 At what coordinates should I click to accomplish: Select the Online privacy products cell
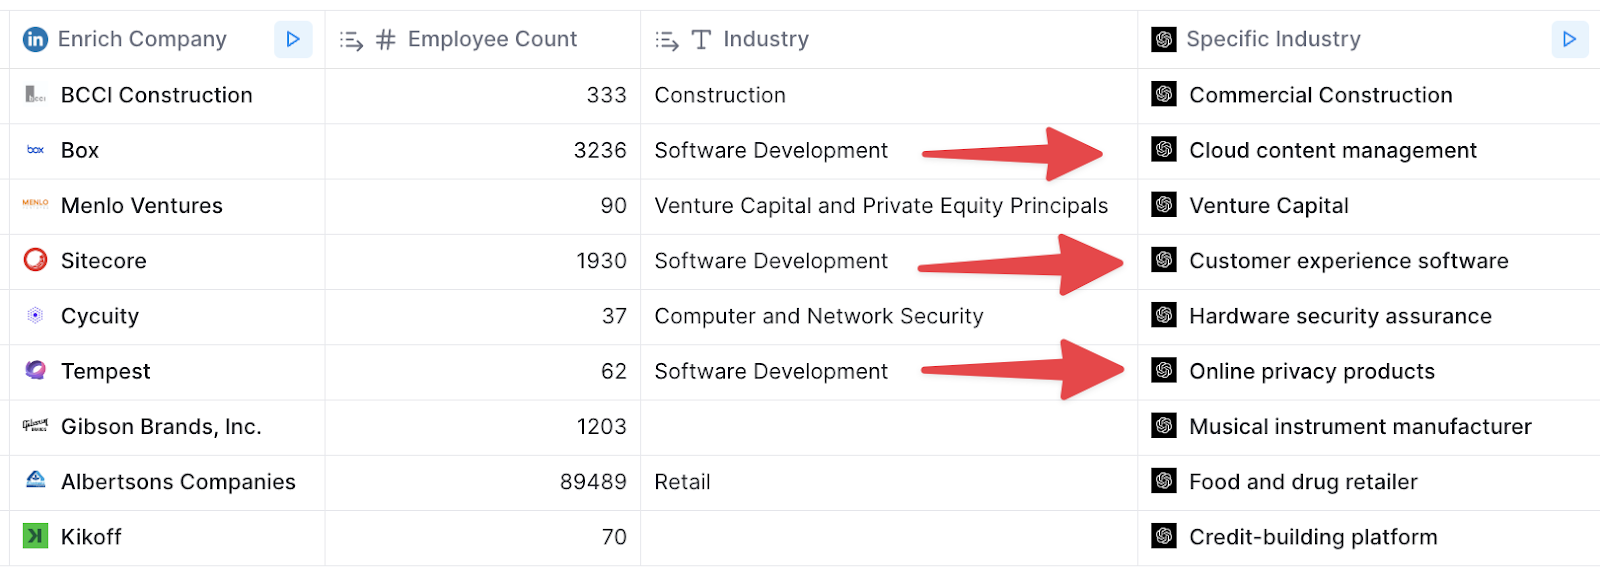point(1369,372)
